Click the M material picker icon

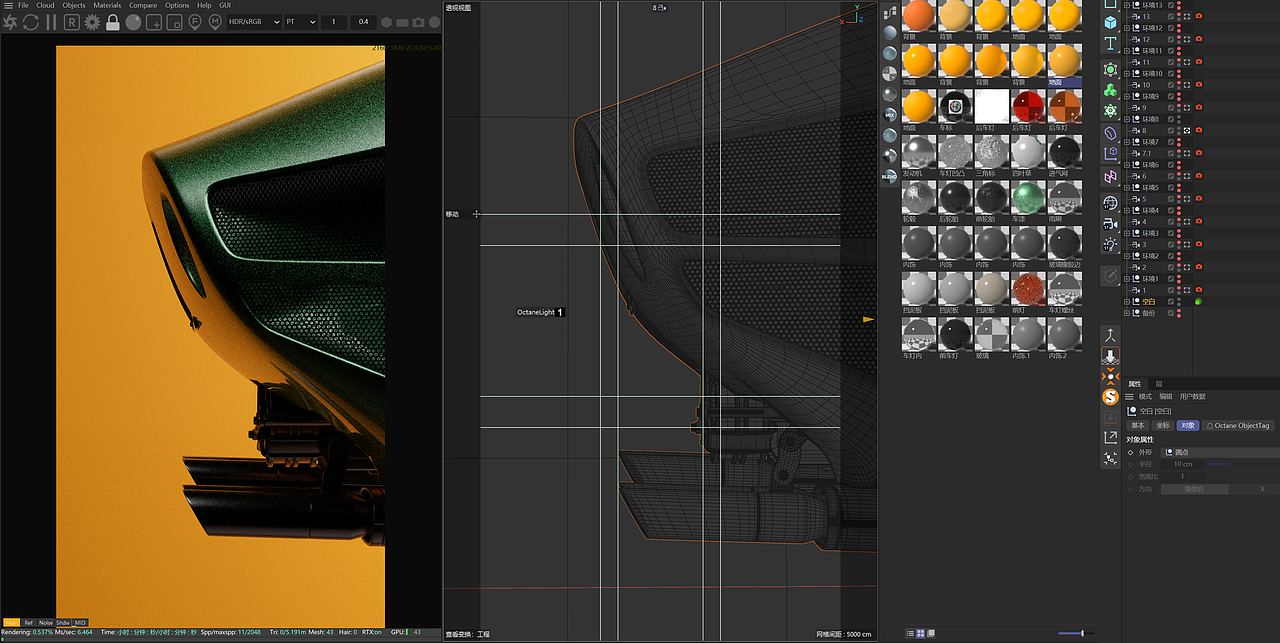coord(215,21)
